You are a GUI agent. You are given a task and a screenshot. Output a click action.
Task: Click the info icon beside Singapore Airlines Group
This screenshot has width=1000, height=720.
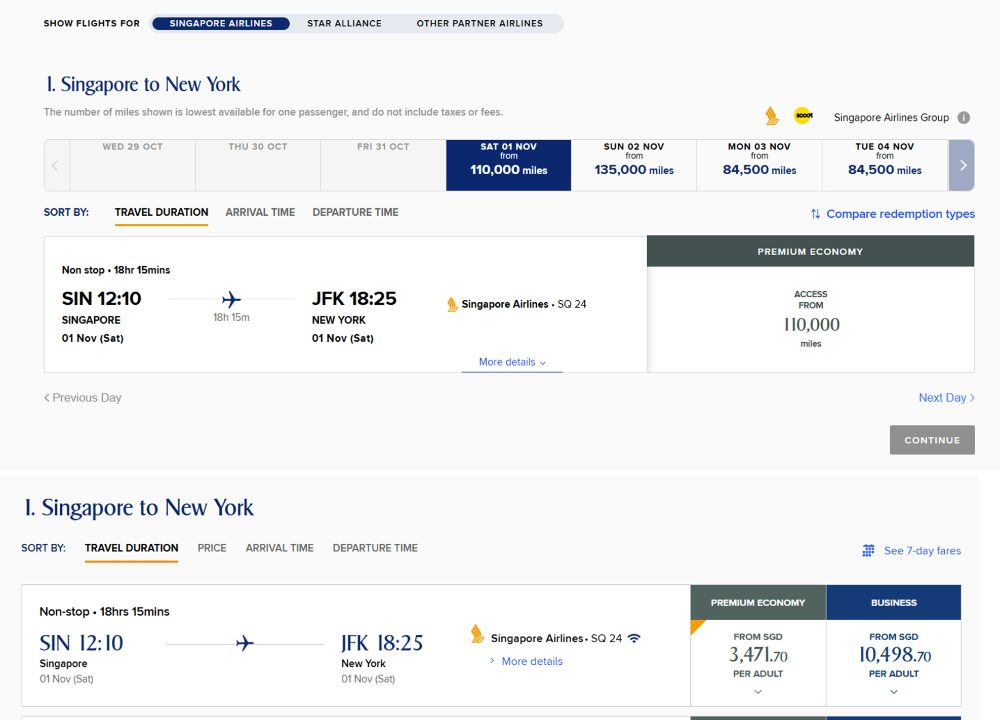(x=963, y=118)
